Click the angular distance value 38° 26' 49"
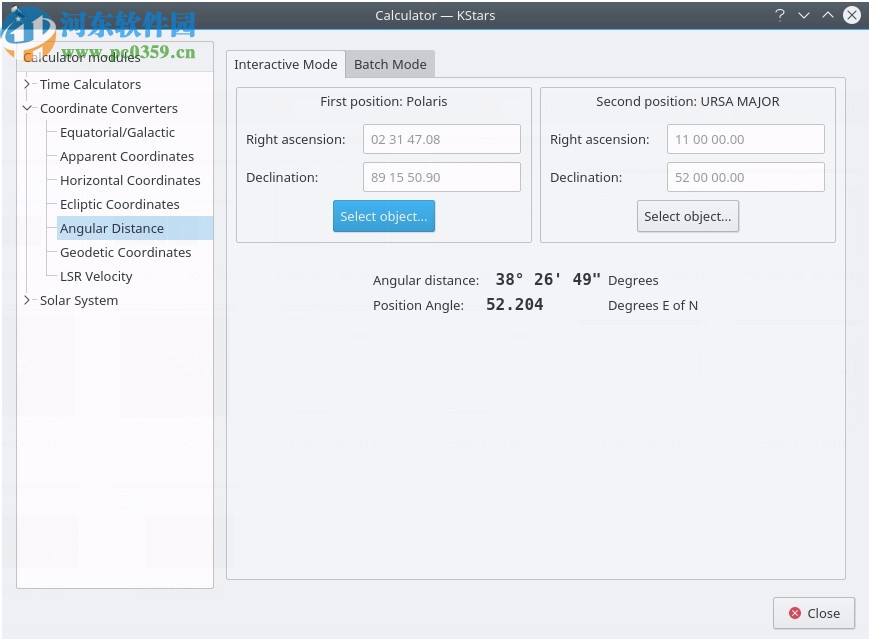Image resolution: width=869 pixels, height=639 pixels. coord(548,279)
